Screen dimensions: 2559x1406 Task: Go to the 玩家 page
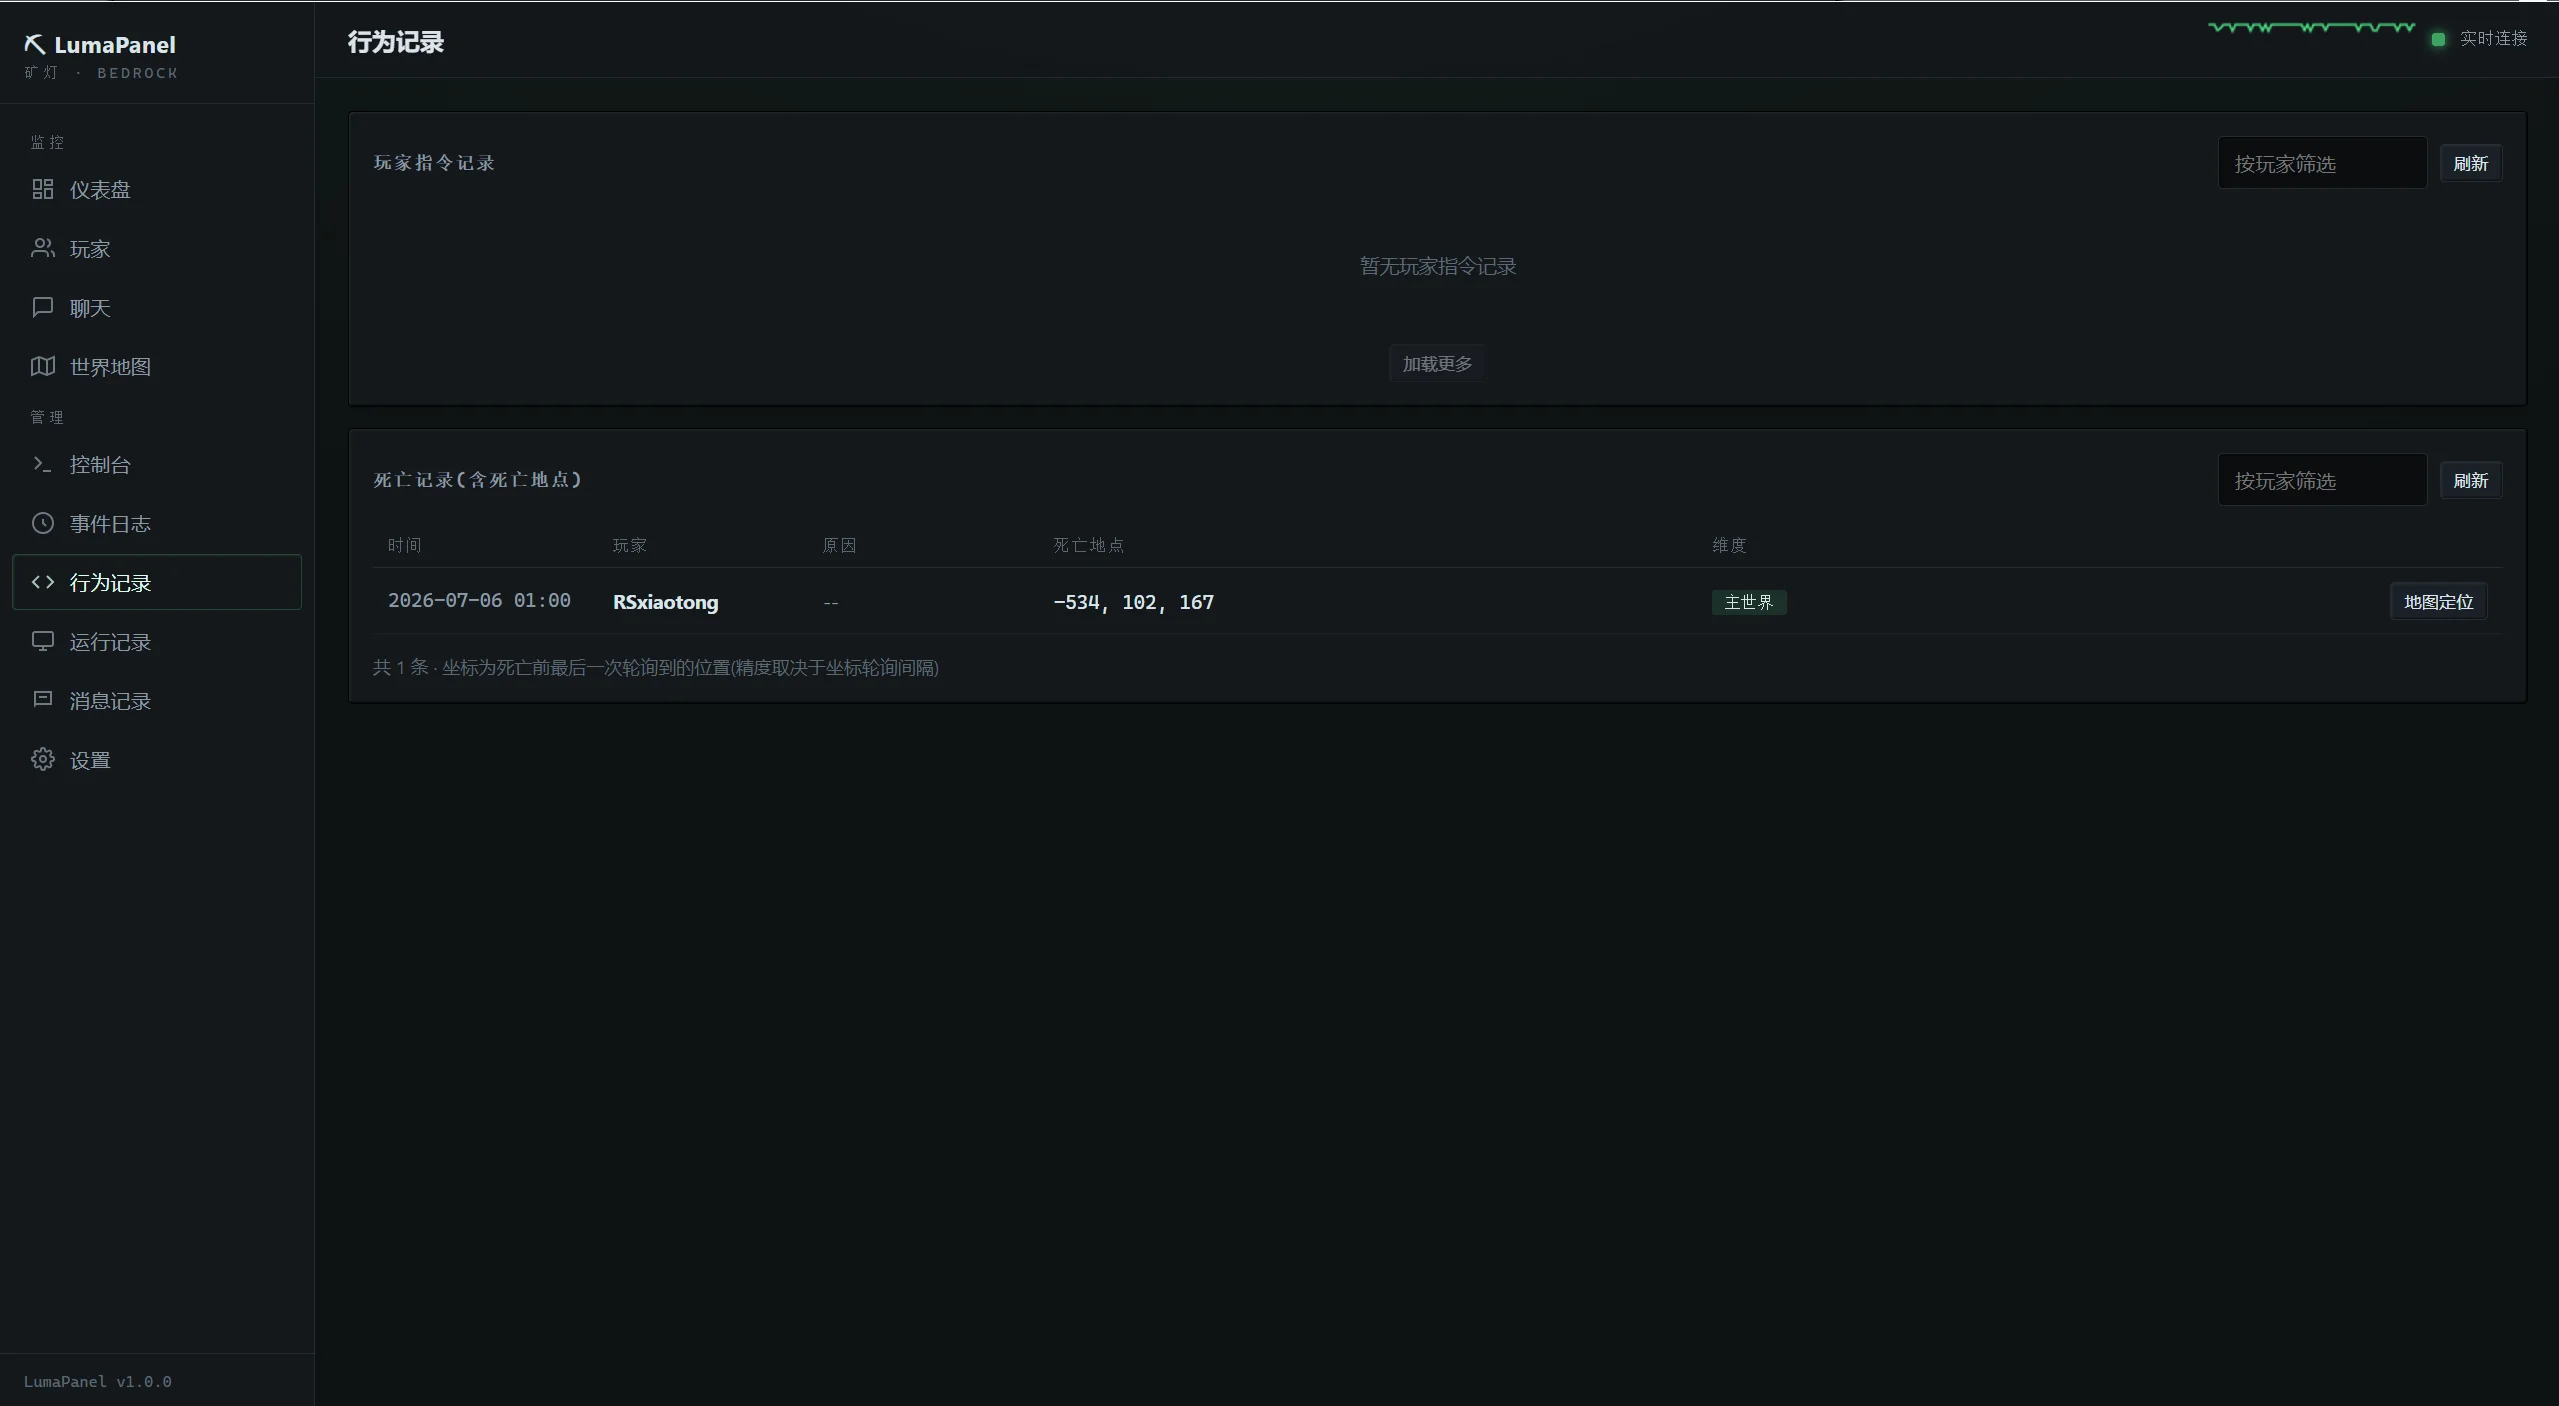157,248
